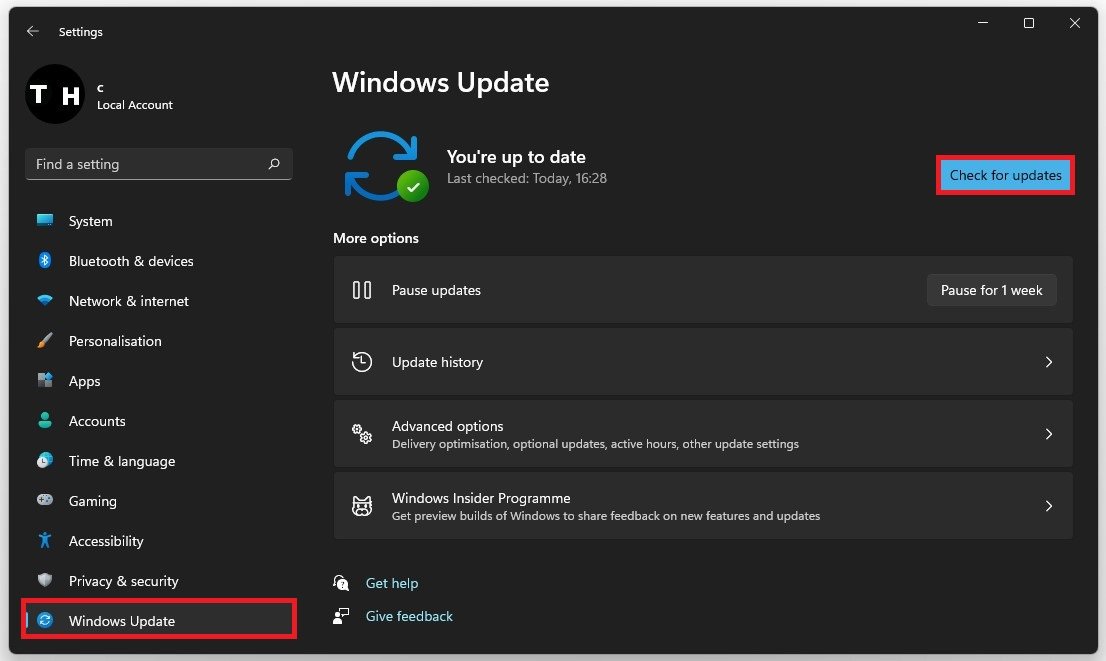Viewport: 1106px width, 661px height.
Task: Click the Advanced options title
Action: (x=447, y=426)
